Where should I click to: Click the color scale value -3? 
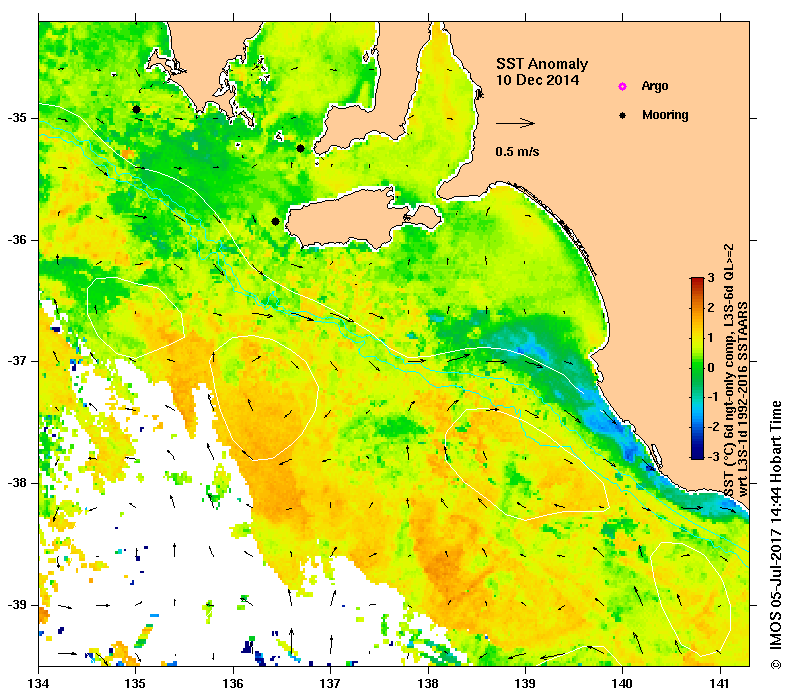coord(713,457)
